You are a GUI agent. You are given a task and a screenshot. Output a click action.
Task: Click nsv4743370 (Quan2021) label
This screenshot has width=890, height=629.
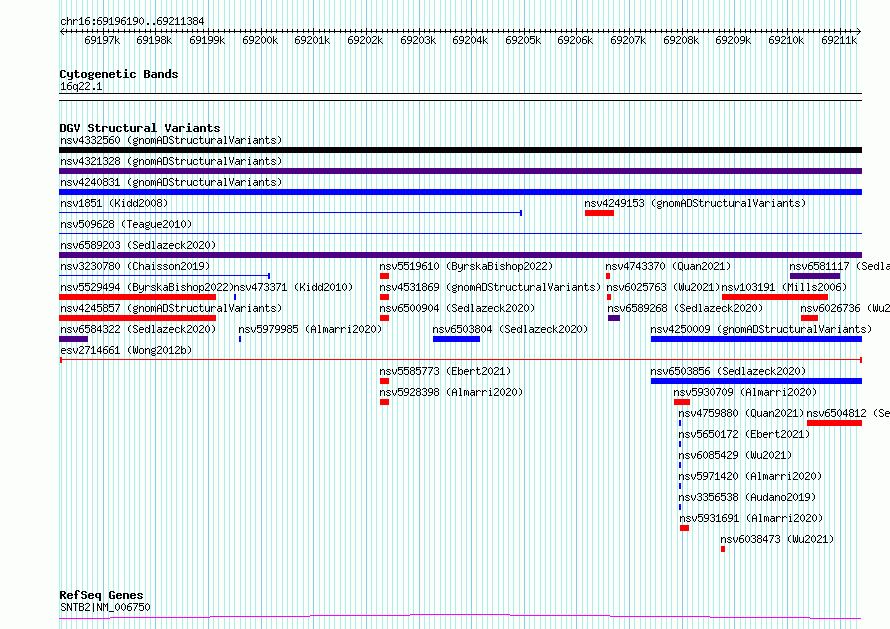(x=668, y=266)
